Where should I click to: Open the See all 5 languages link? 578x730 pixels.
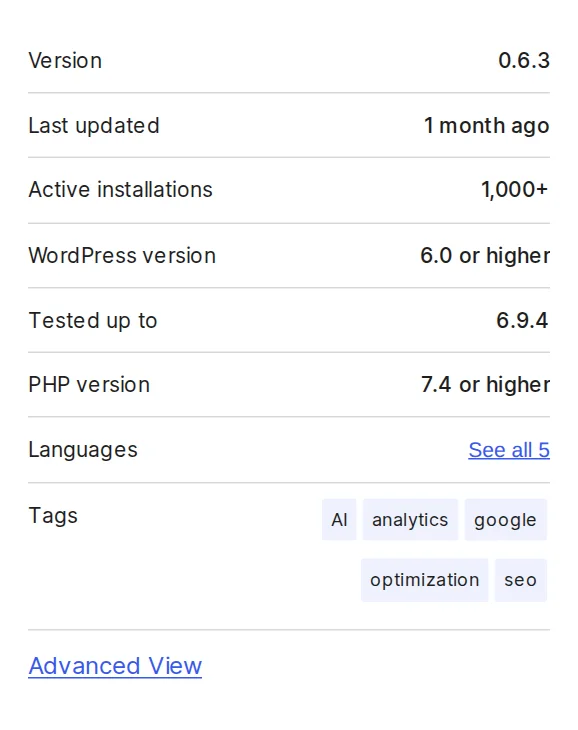[509, 450]
